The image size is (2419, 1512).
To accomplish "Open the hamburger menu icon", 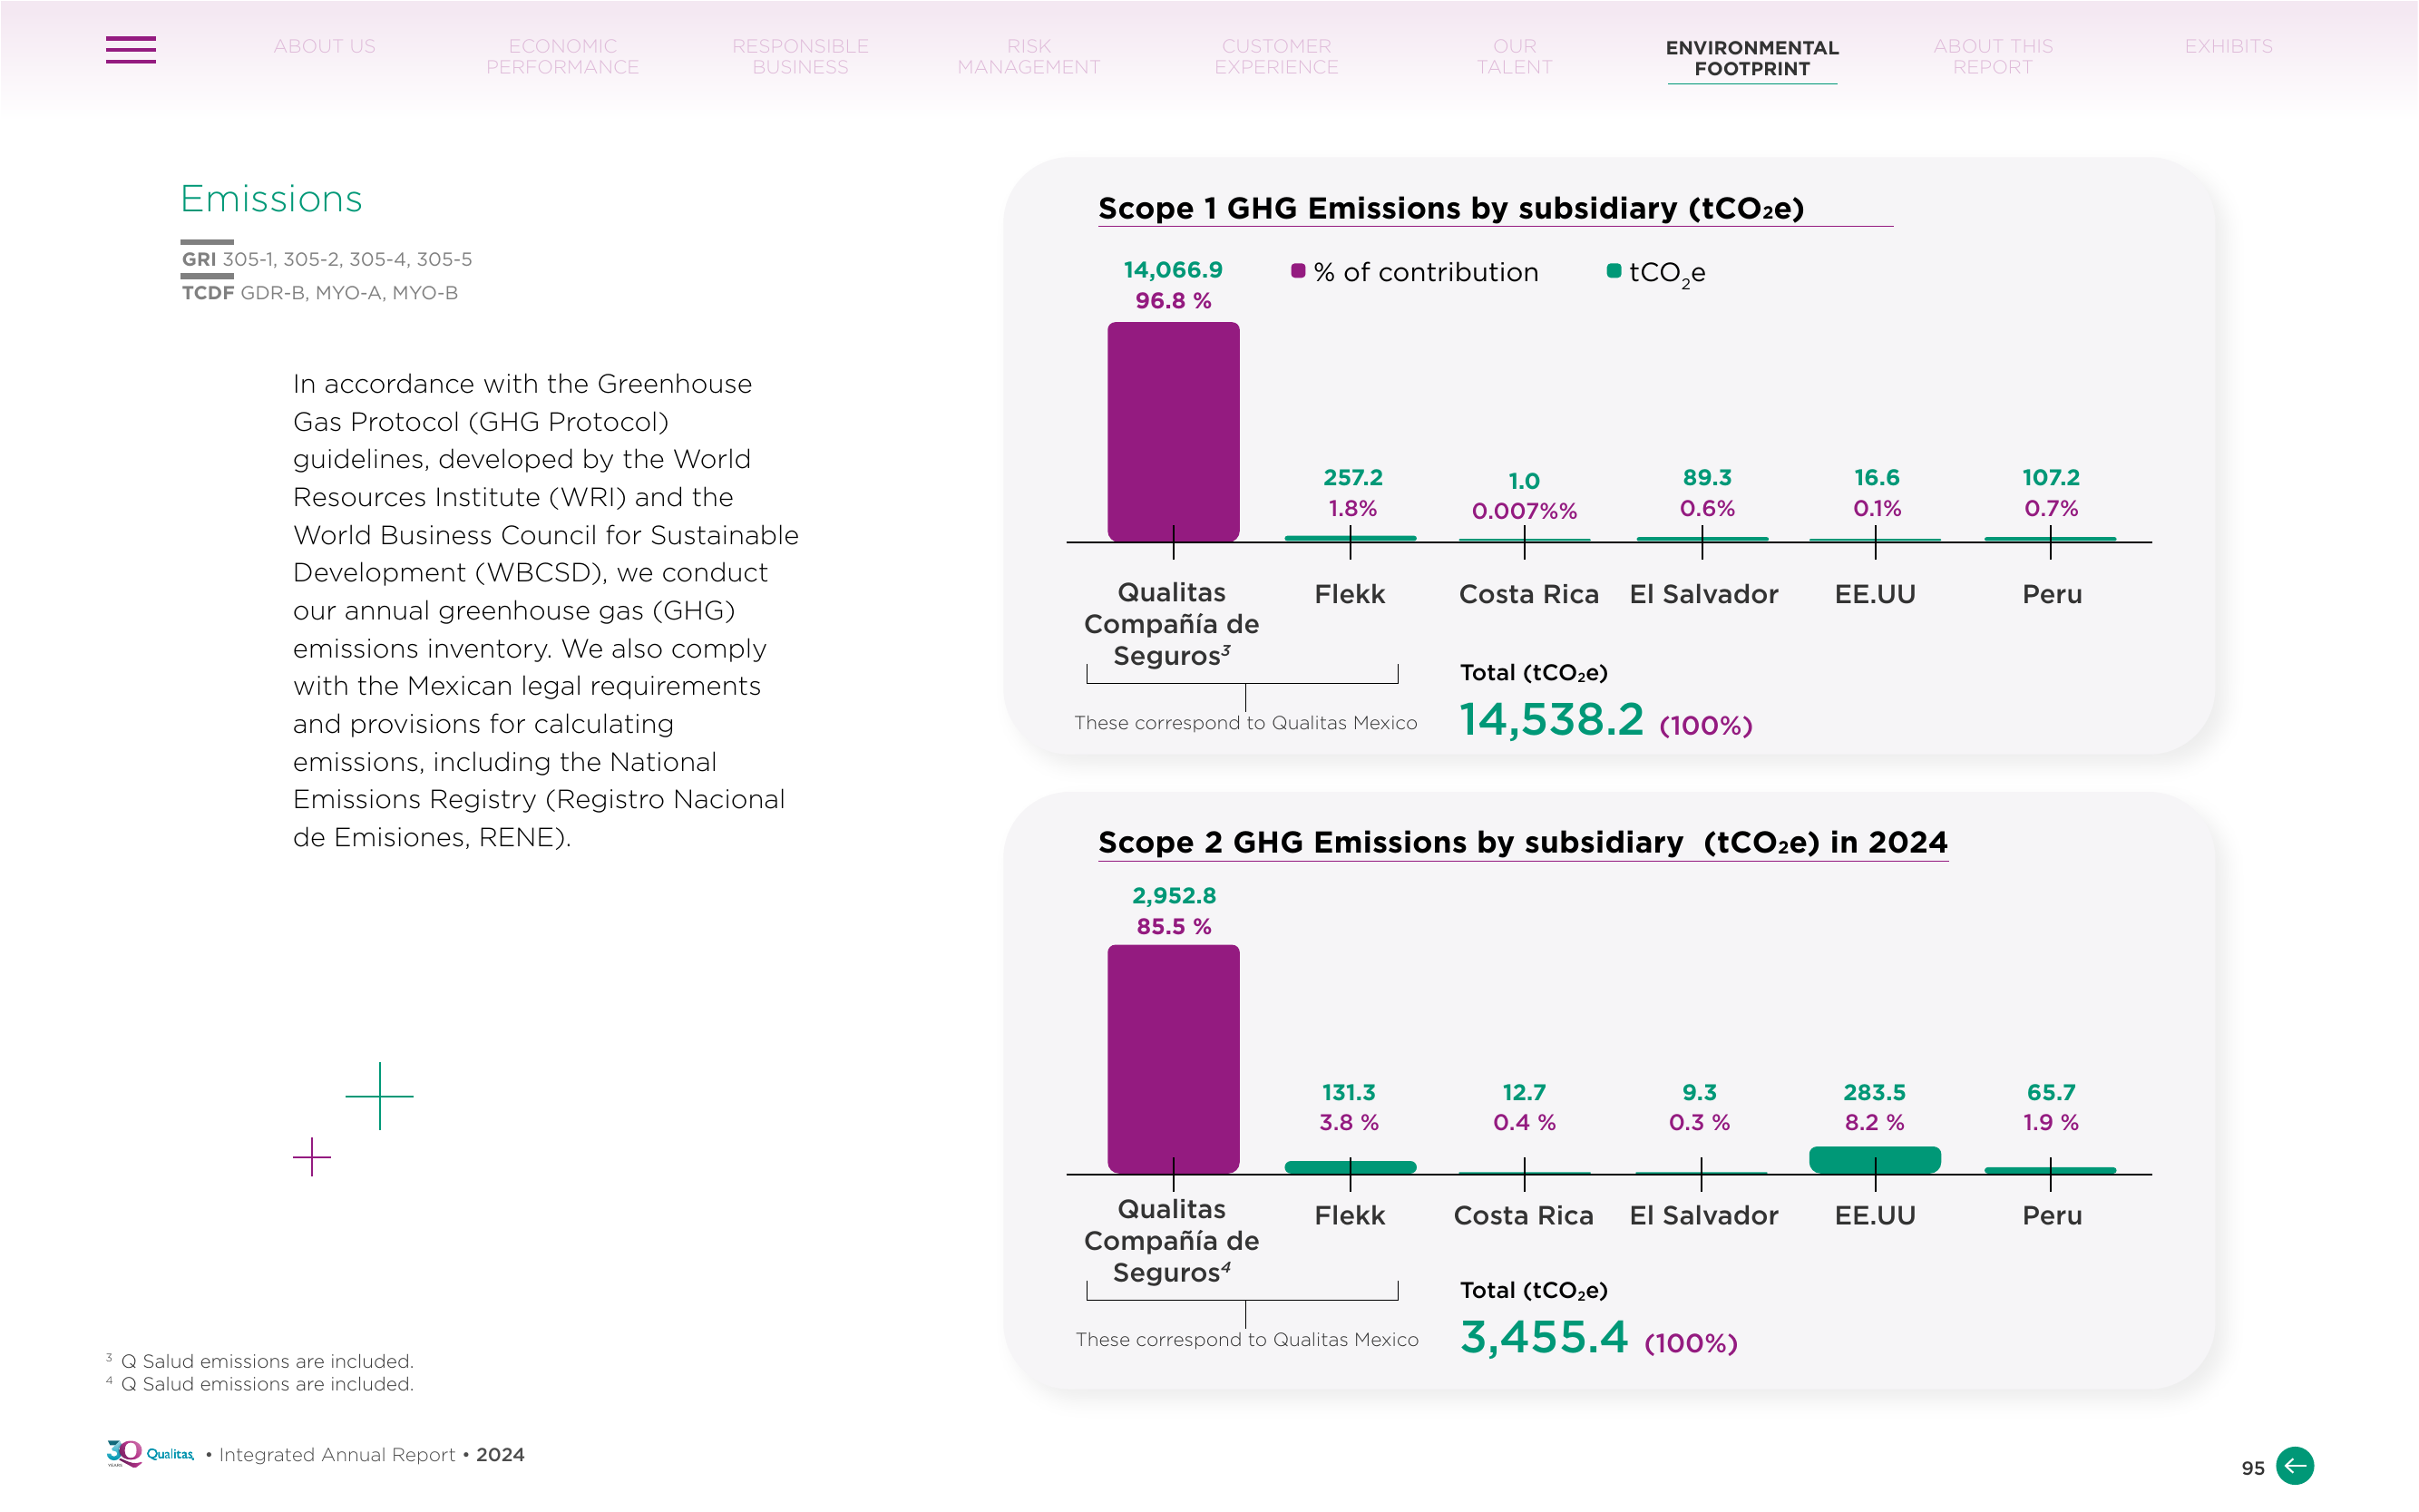I will [131, 50].
